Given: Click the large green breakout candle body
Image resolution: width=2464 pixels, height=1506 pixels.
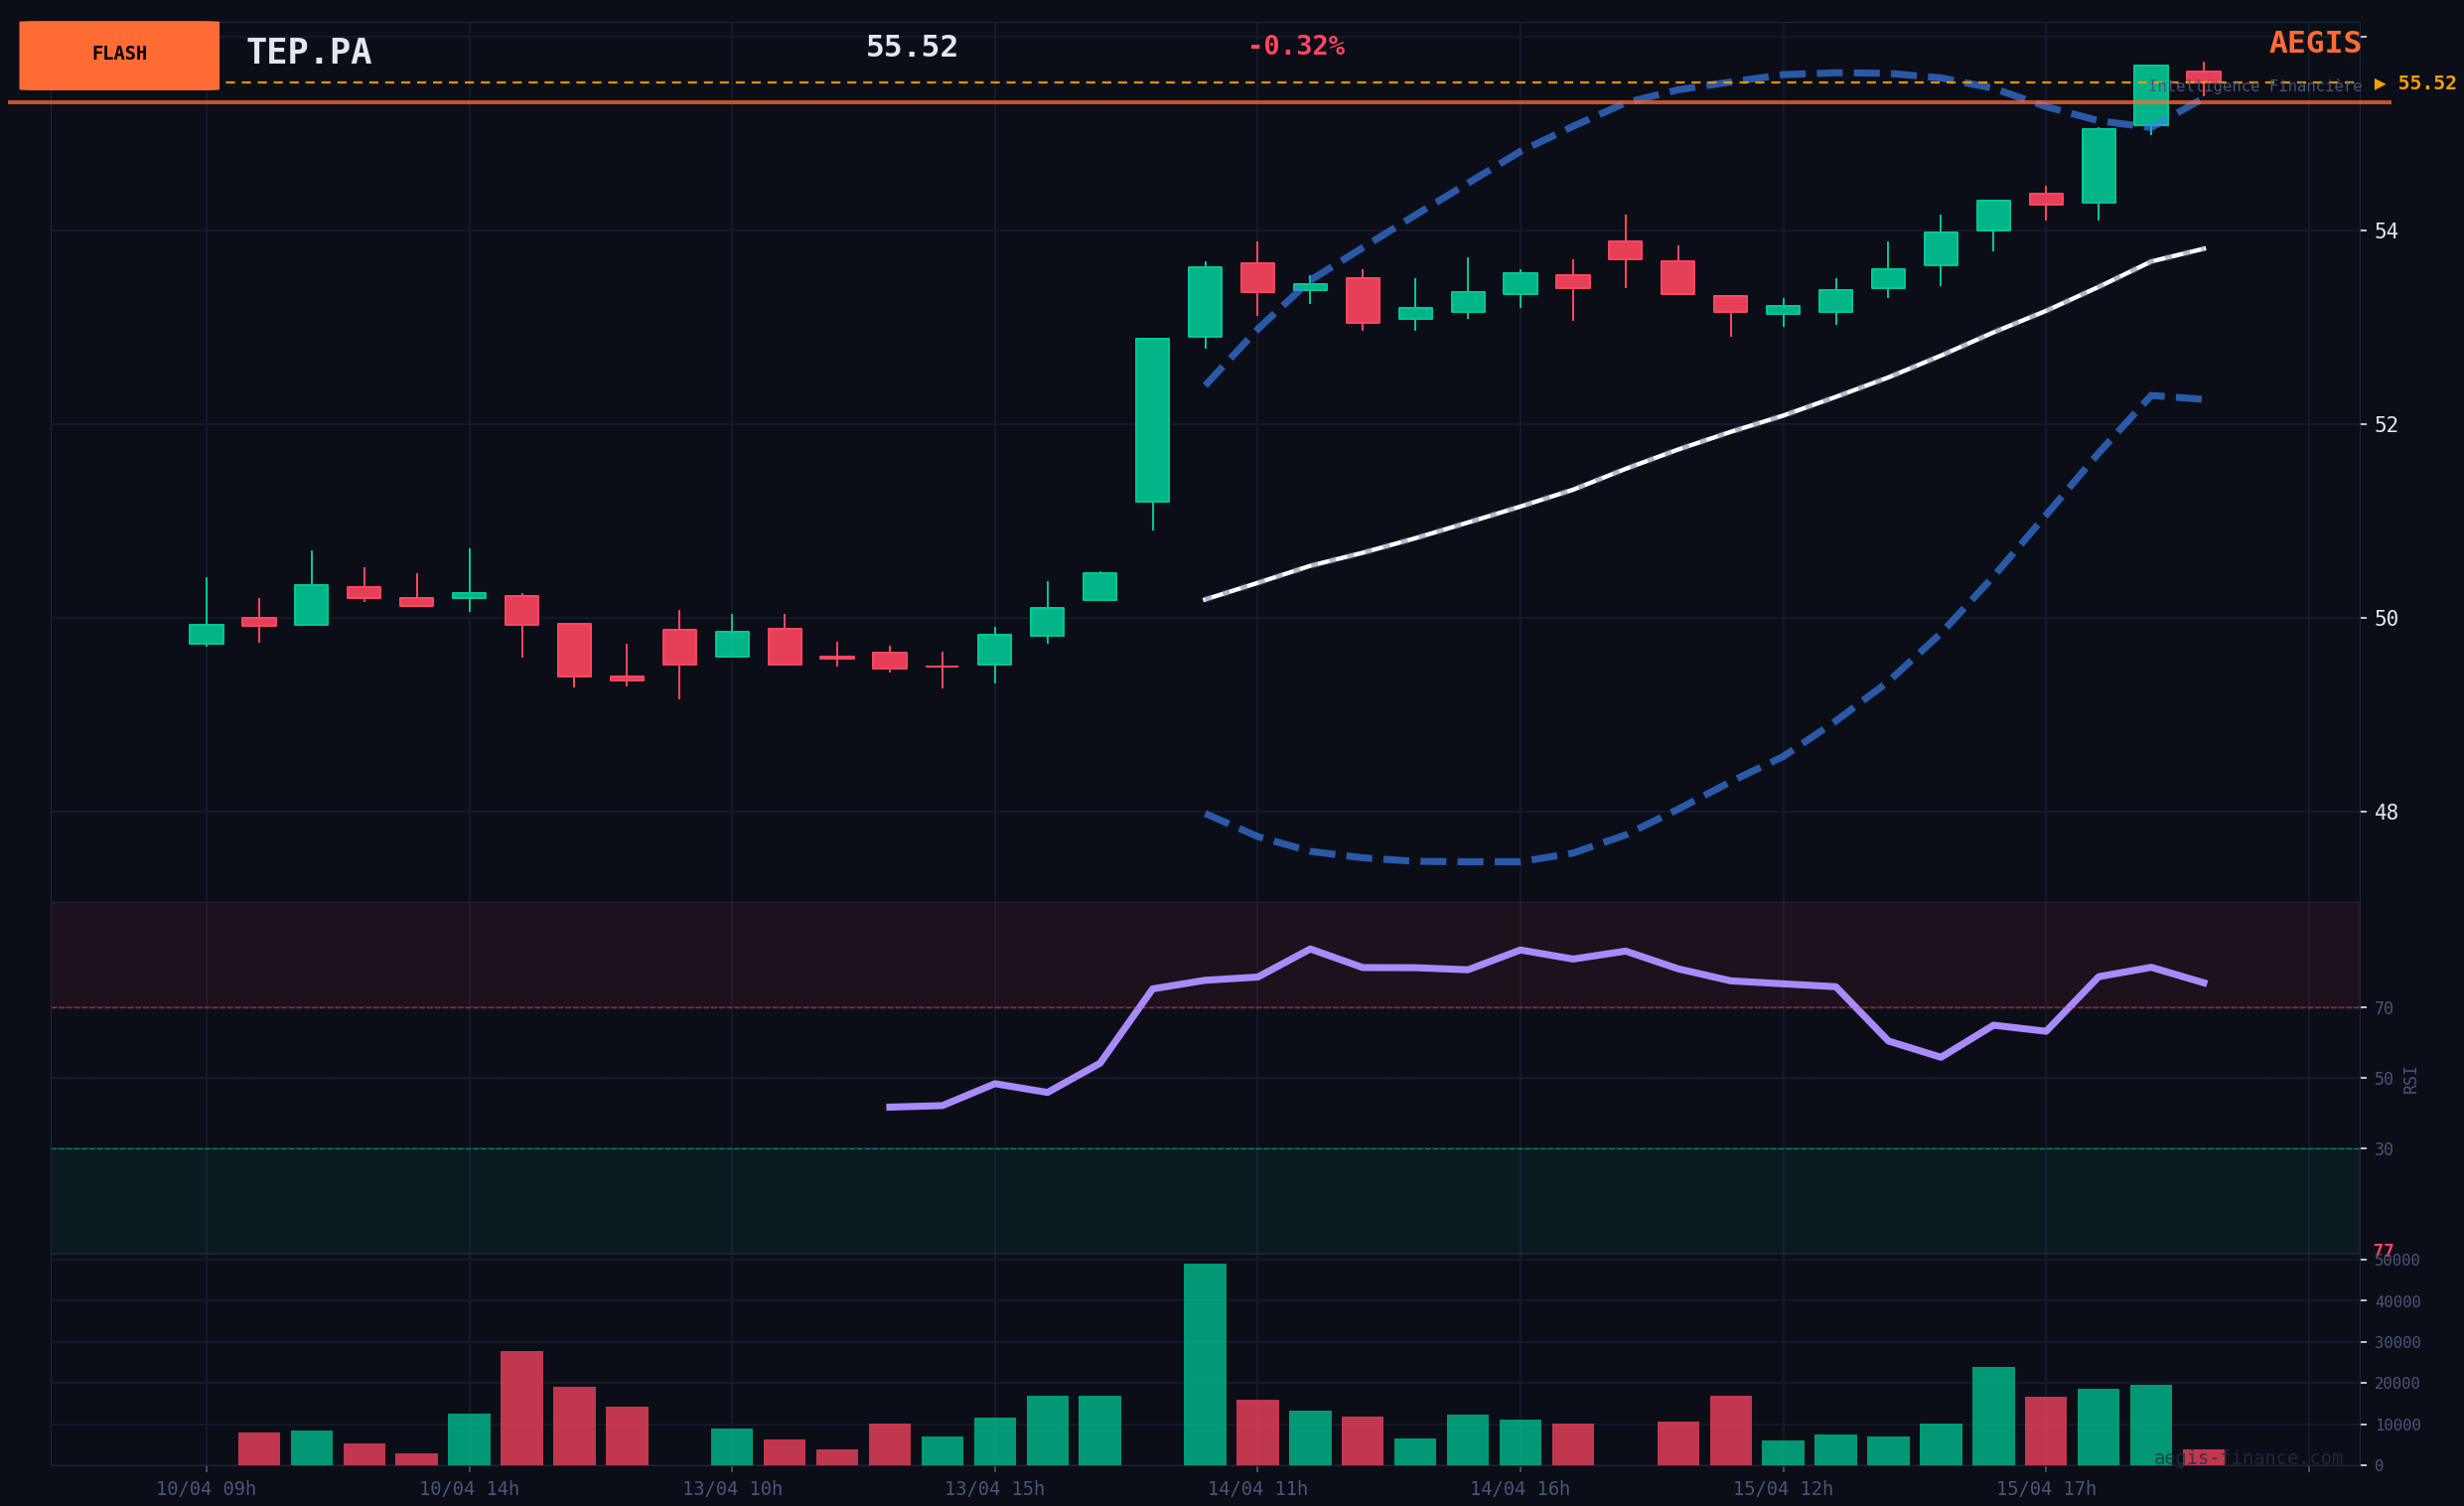Looking at the screenshot, I should pos(1152,420).
